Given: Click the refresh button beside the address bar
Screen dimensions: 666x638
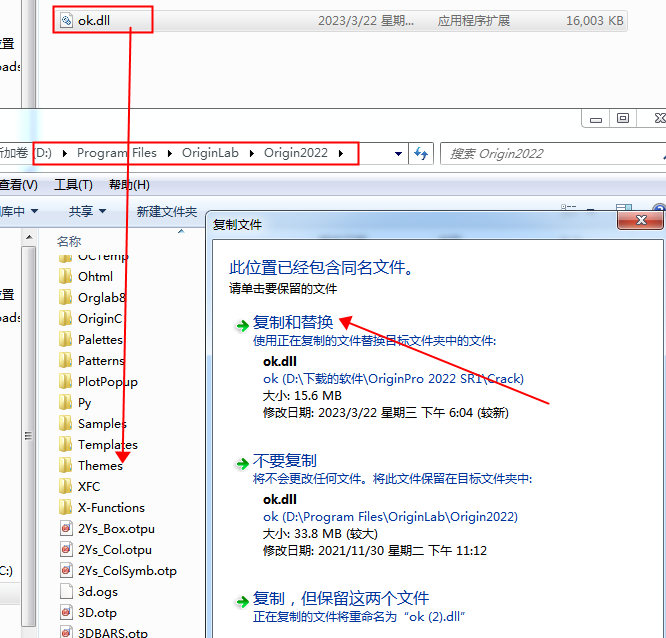Looking at the screenshot, I should click(421, 153).
